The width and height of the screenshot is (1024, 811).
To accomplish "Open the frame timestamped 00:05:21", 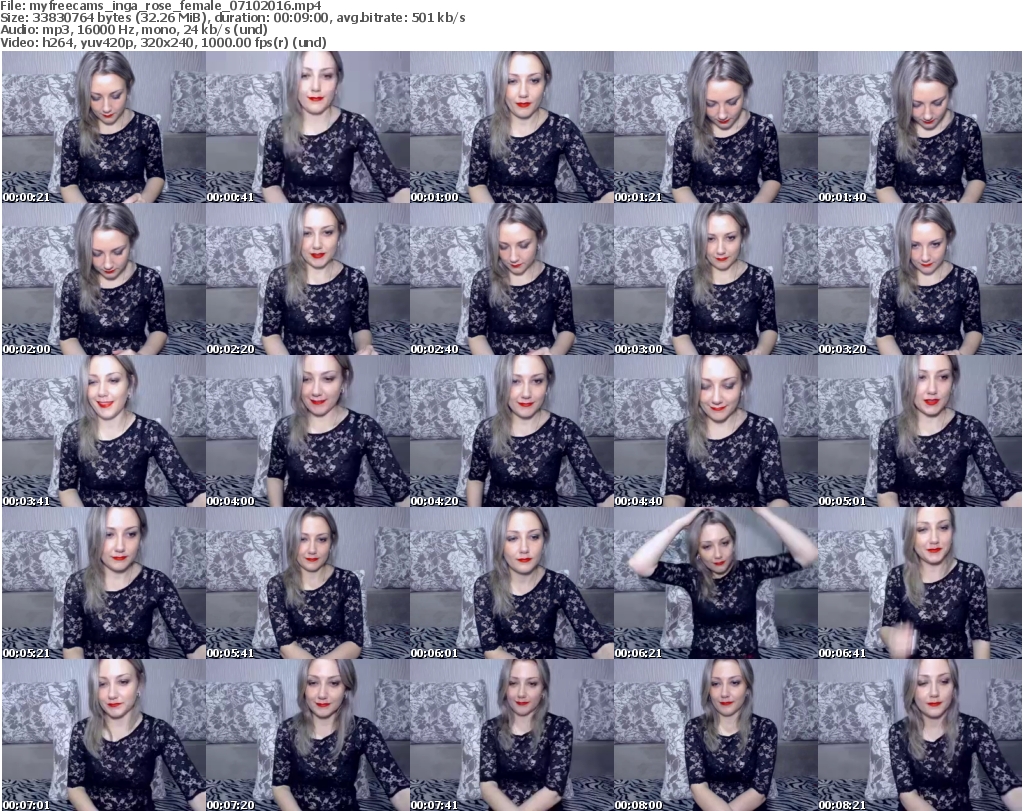I will 104,583.
